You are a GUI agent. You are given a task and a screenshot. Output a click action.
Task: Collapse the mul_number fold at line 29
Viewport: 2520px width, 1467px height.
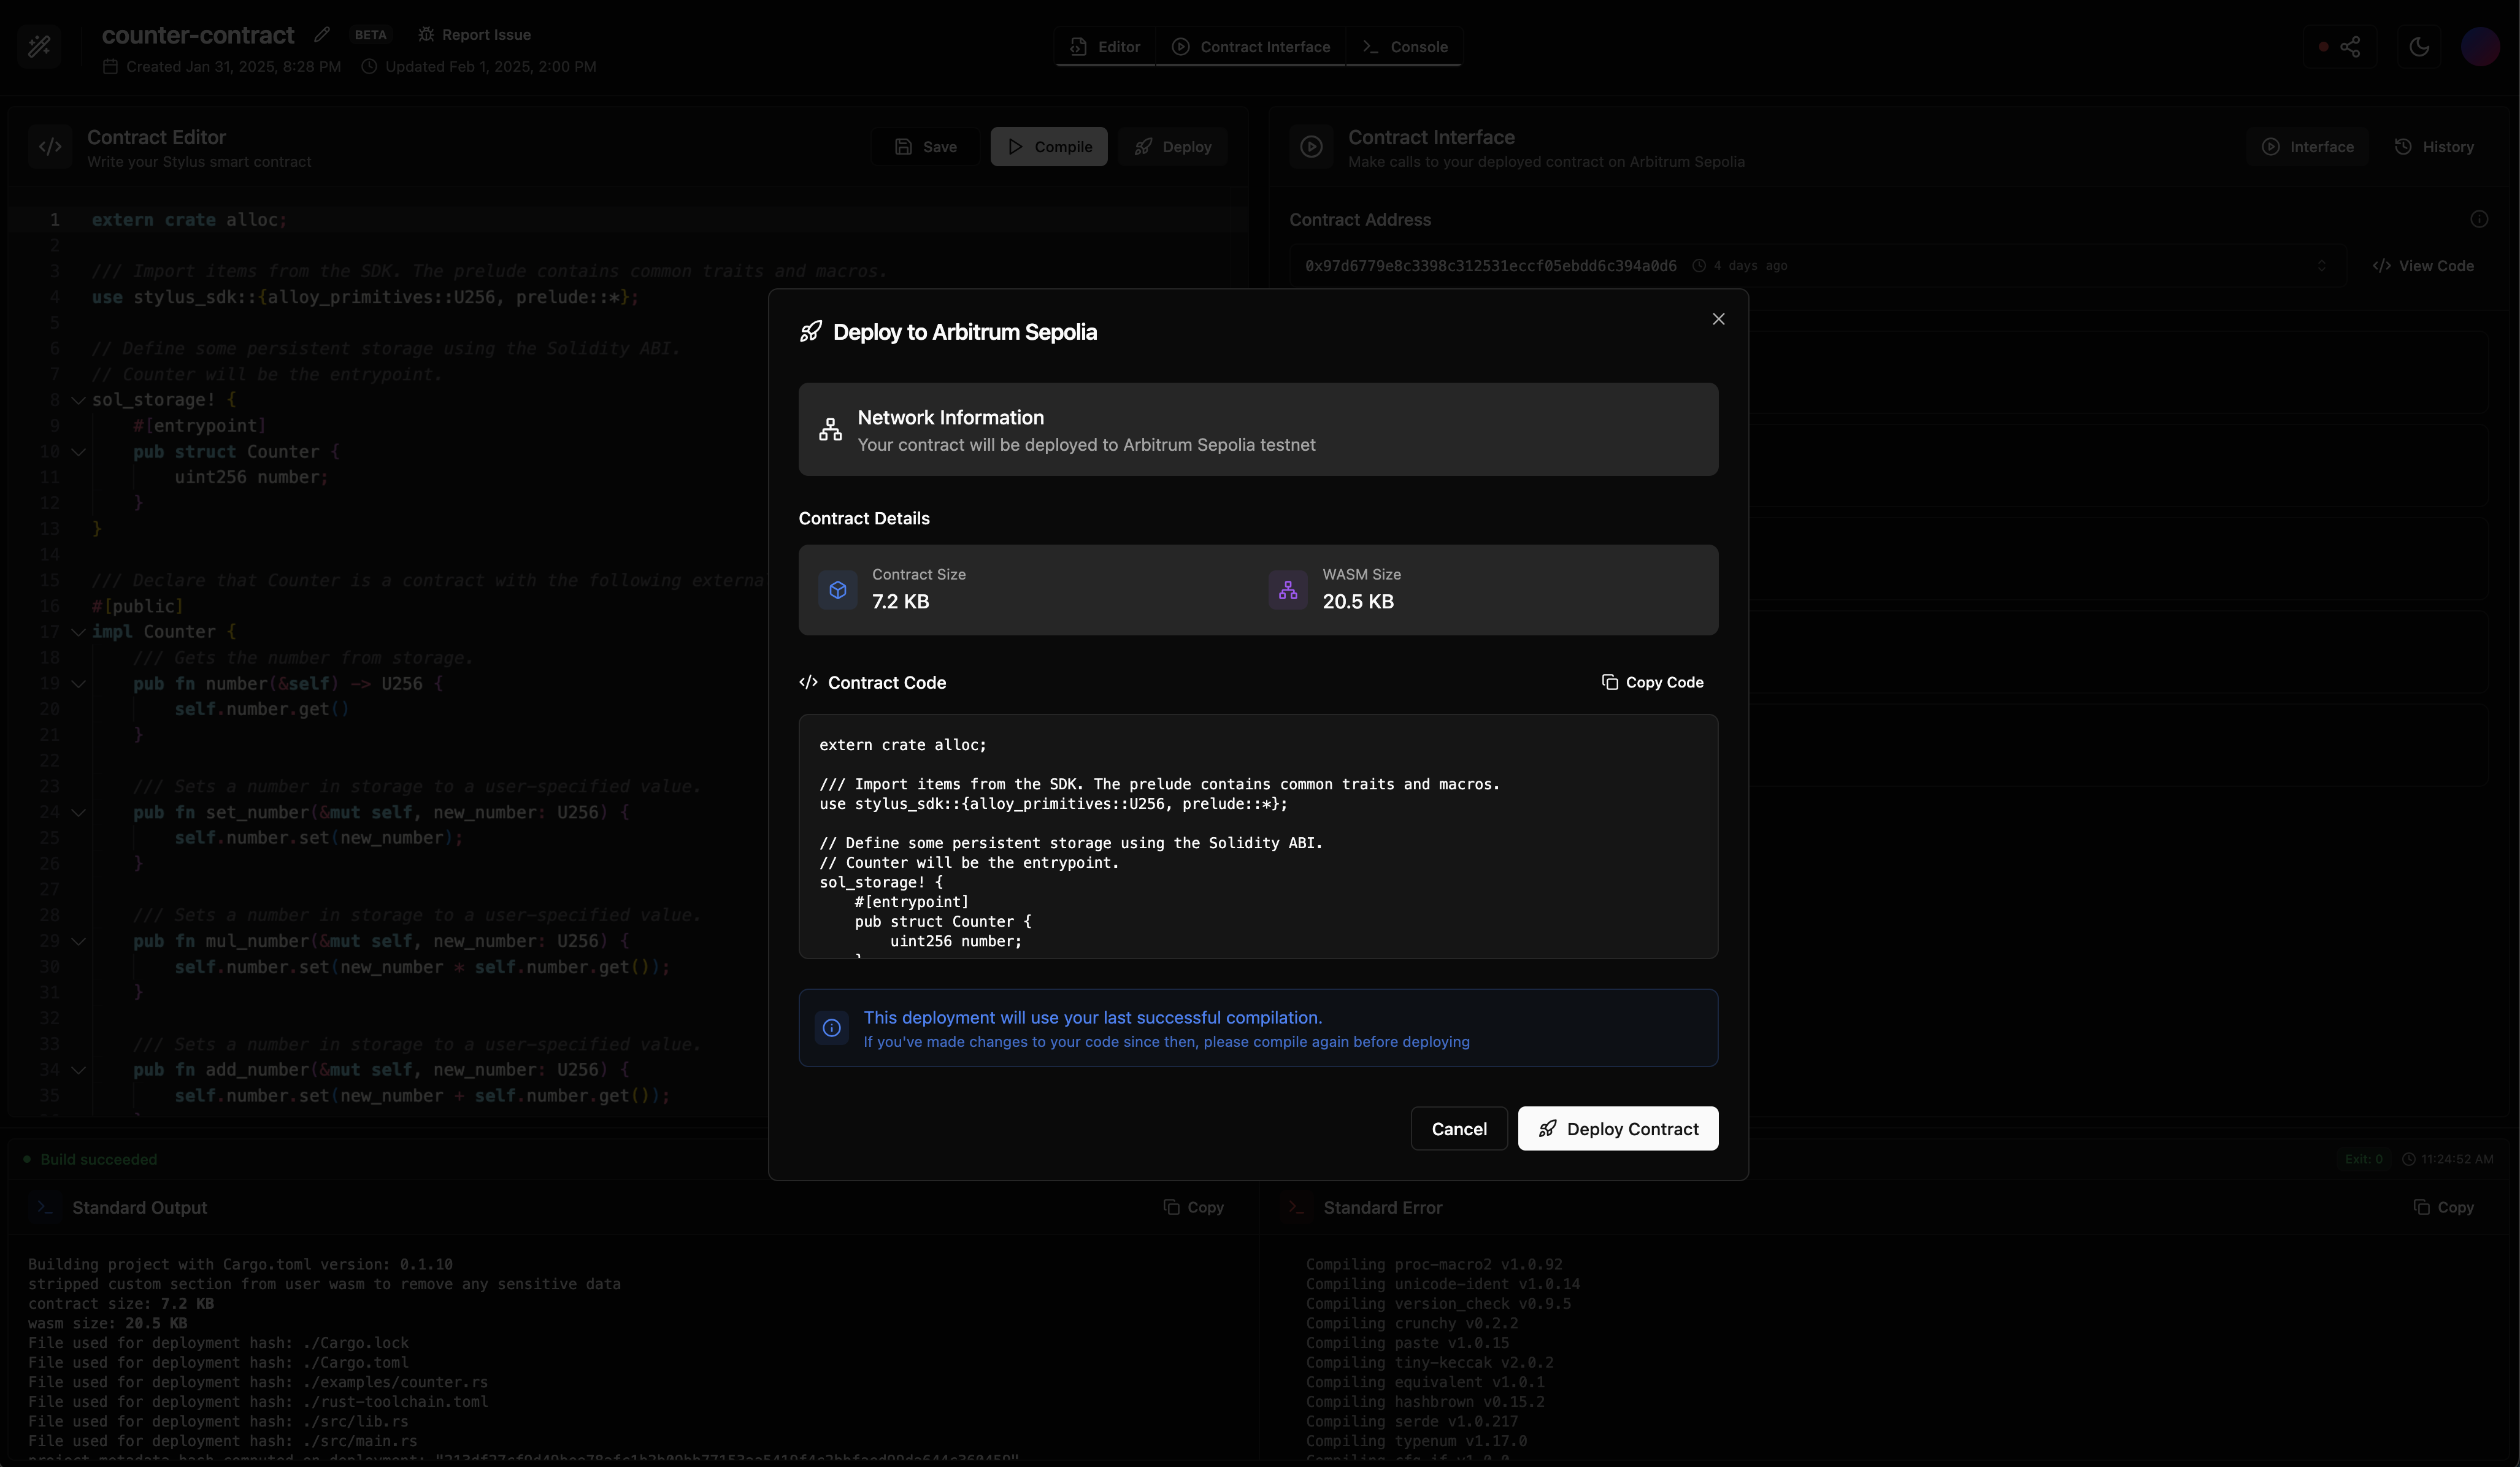coord(78,941)
